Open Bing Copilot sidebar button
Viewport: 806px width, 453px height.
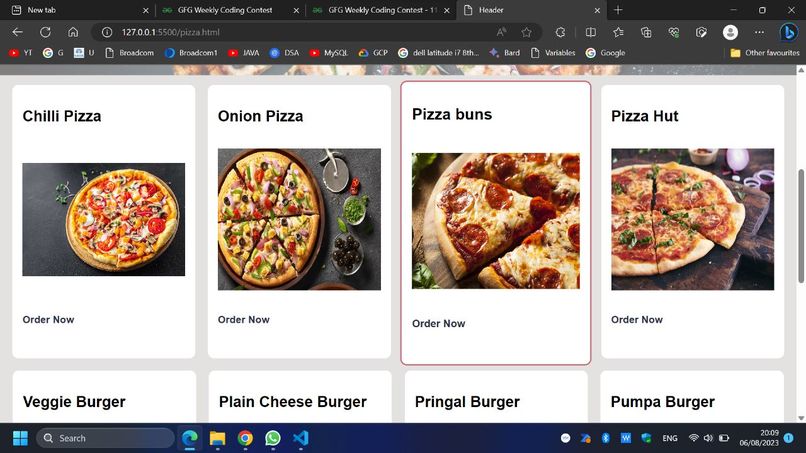[x=788, y=32]
